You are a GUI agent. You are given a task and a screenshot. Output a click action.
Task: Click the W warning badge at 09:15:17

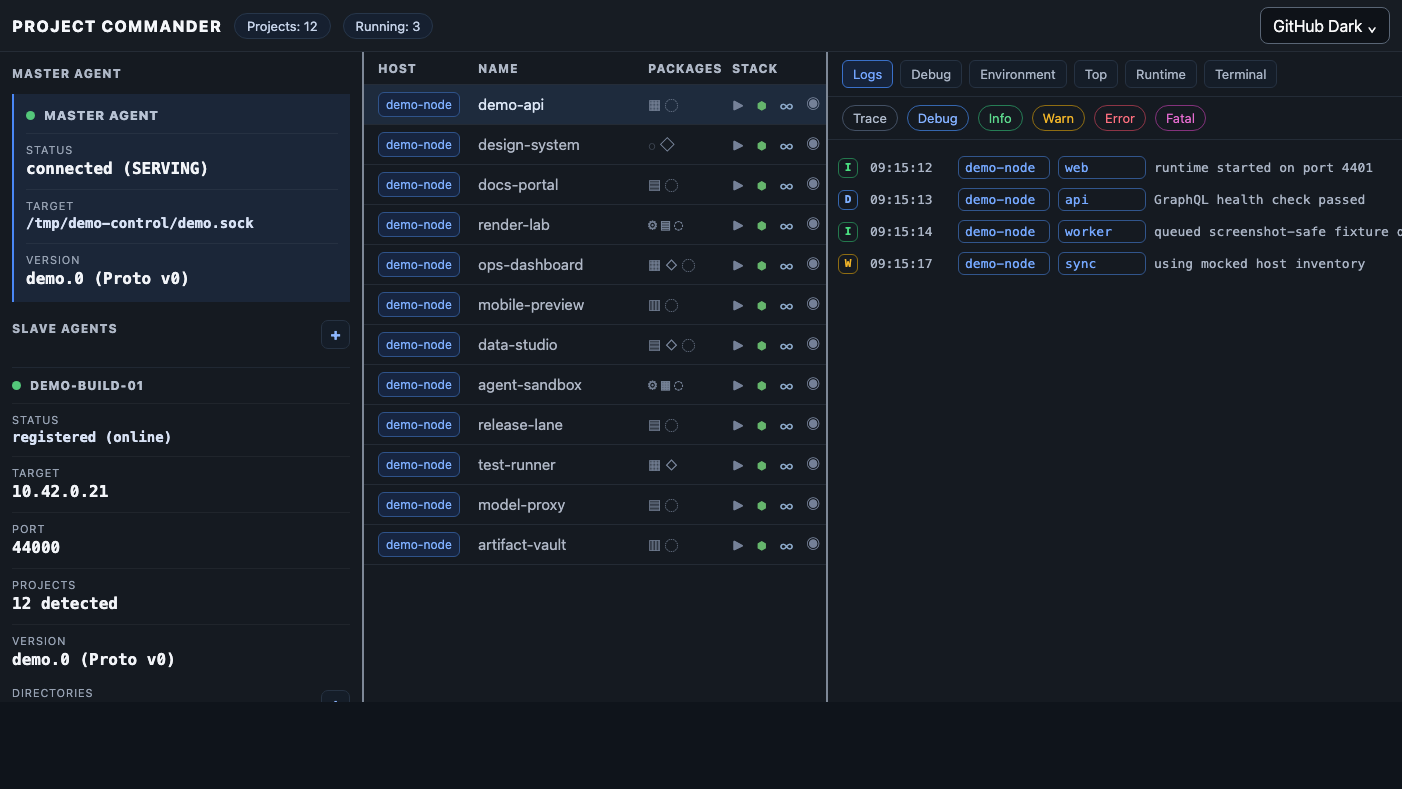coord(848,264)
